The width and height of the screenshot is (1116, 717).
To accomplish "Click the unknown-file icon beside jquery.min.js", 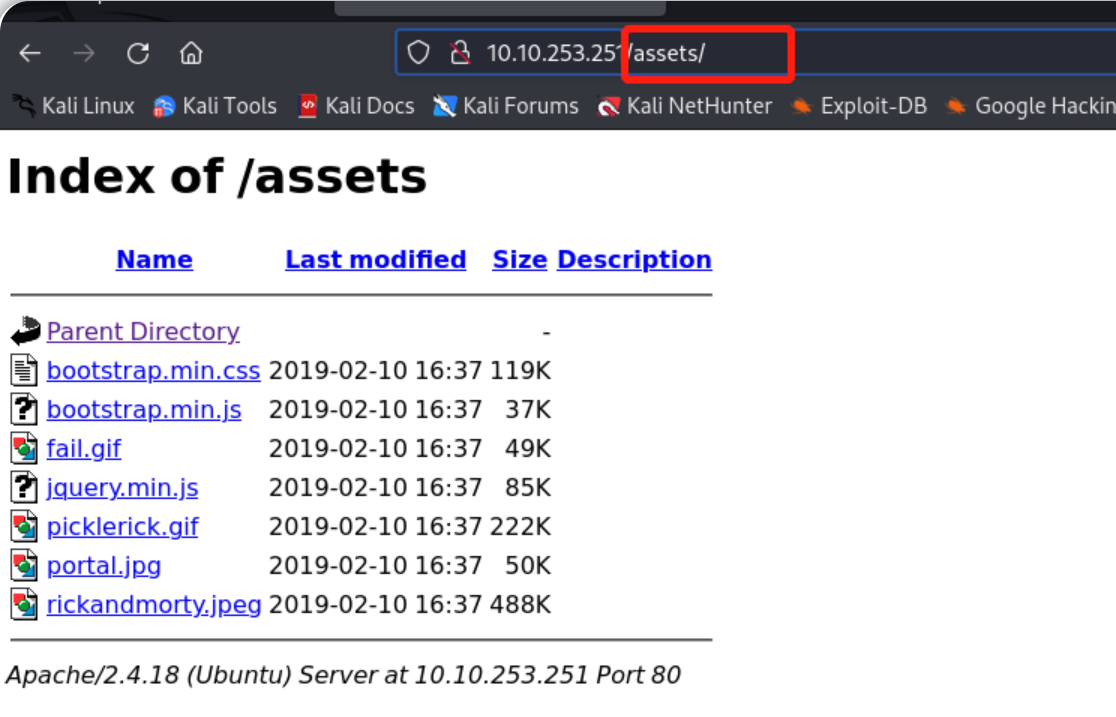I will coord(24,488).
